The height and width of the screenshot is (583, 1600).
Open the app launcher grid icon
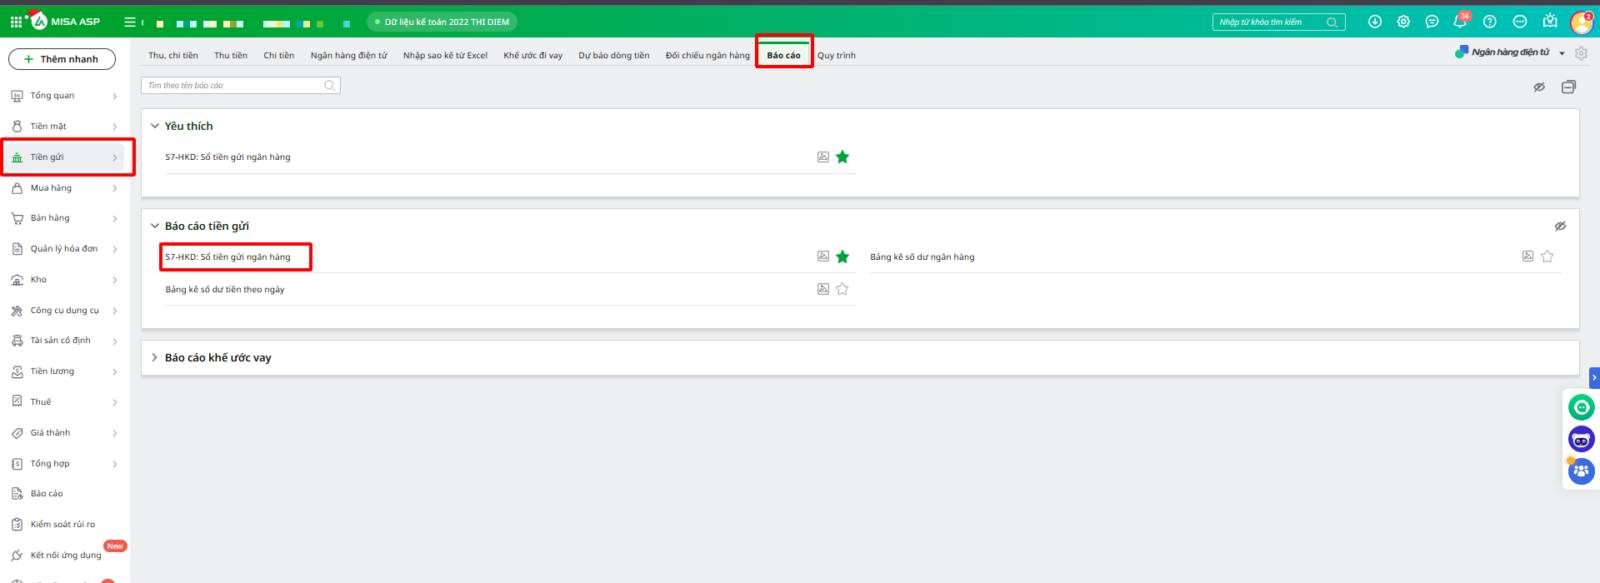[16, 21]
